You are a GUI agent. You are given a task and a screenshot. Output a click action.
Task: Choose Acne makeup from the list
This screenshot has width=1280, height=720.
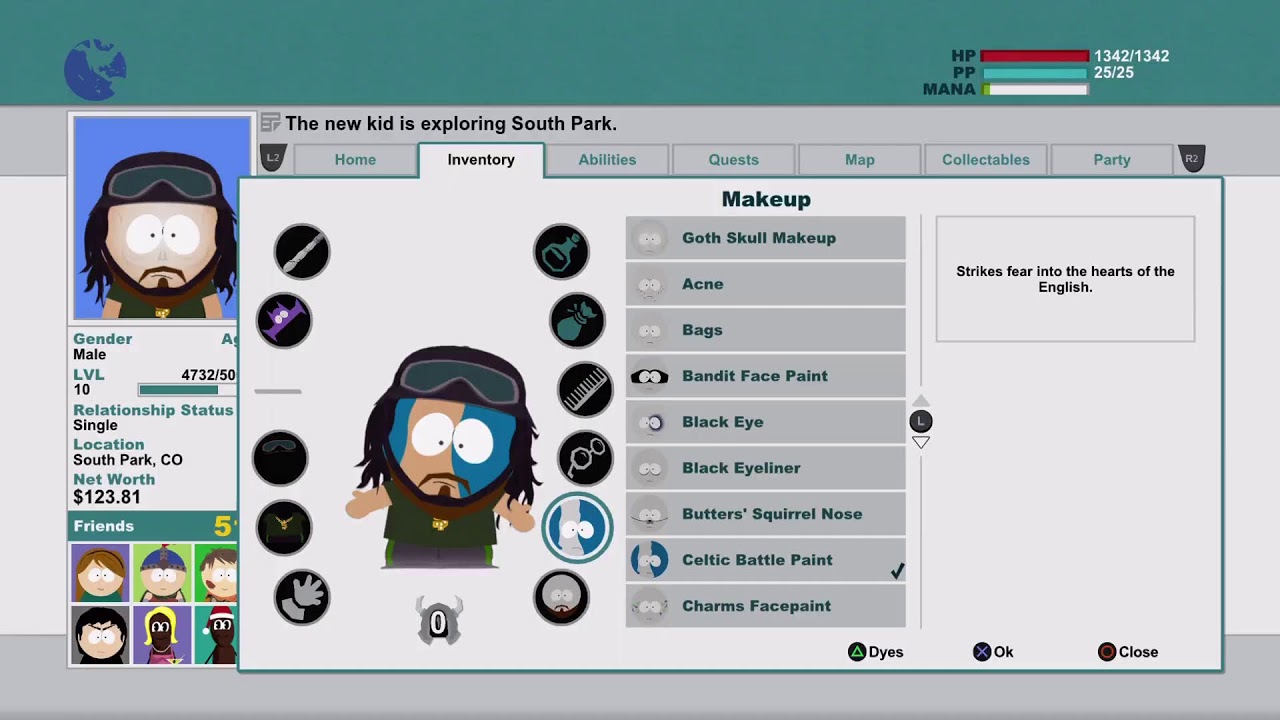(x=766, y=284)
